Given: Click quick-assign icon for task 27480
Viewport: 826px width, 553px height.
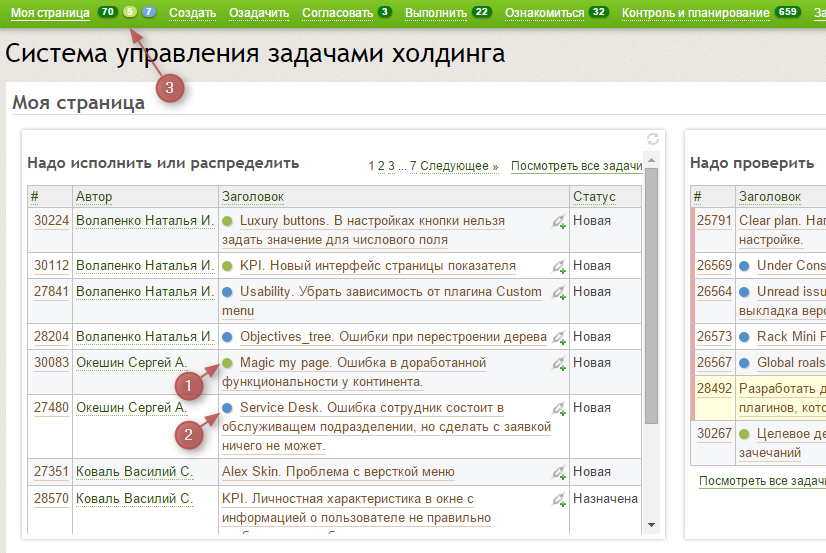Looking at the screenshot, I should [x=559, y=409].
